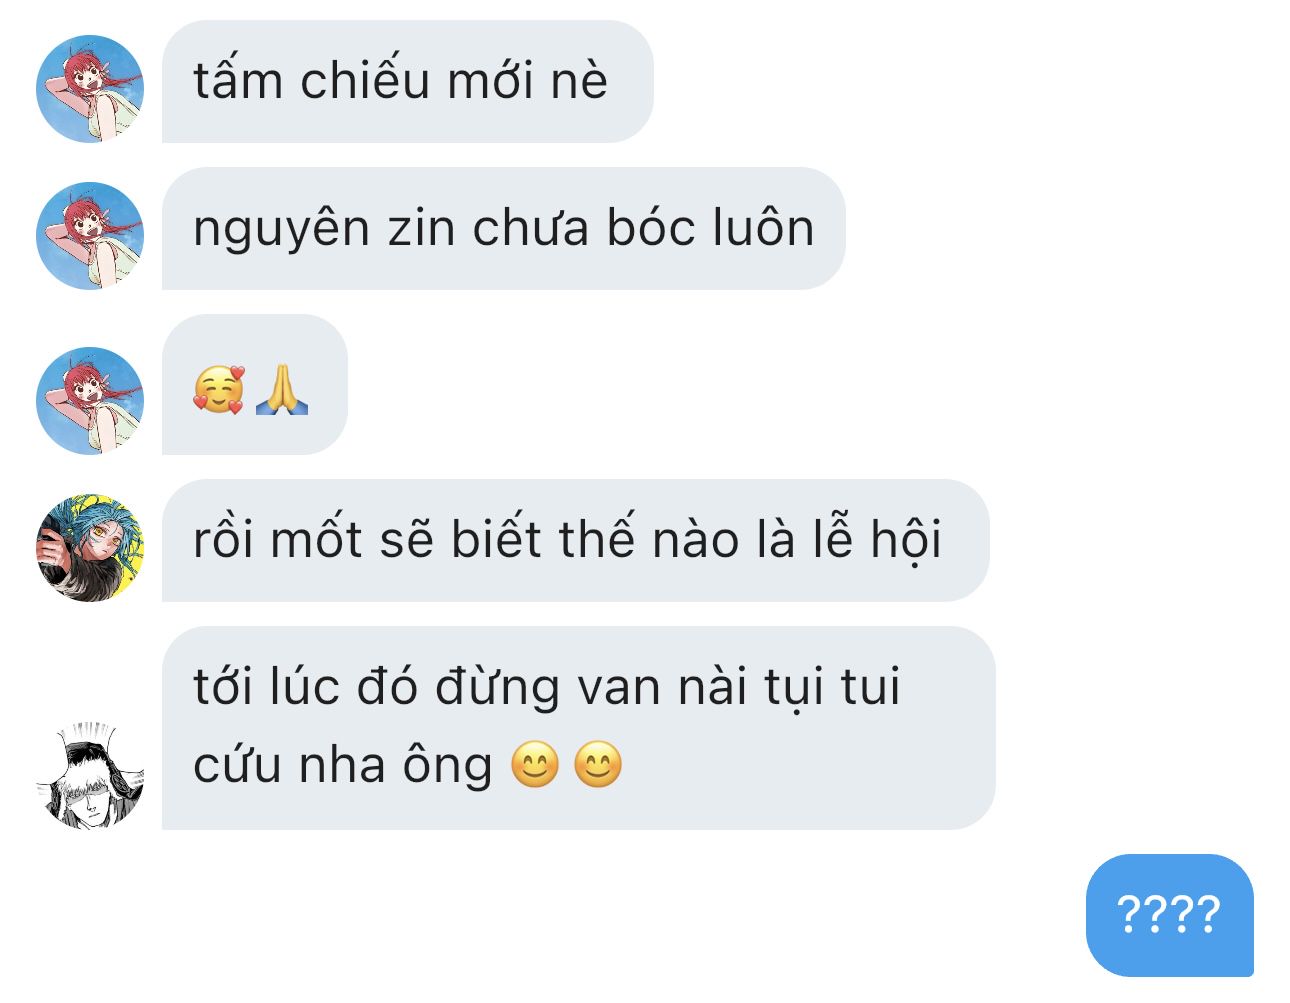
Task: Select the 'nguyên zin chưa bóc luôn' message
Action: pos(503,229)
